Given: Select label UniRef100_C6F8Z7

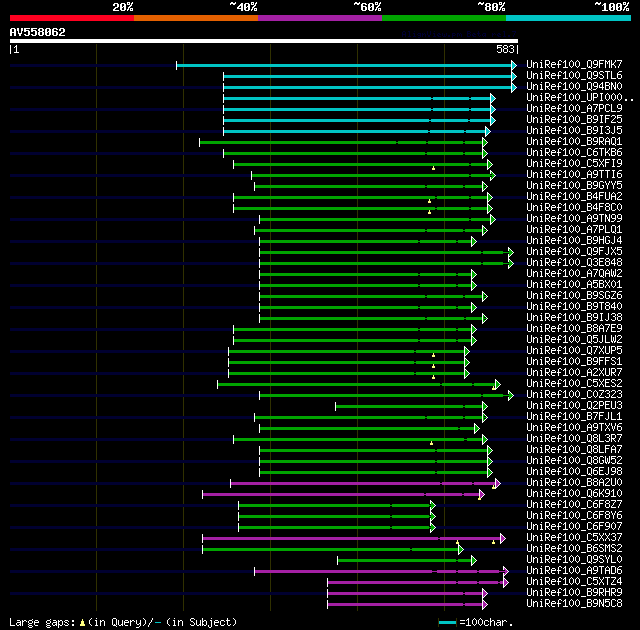Looking at the screenshot, I should [574, 505].
